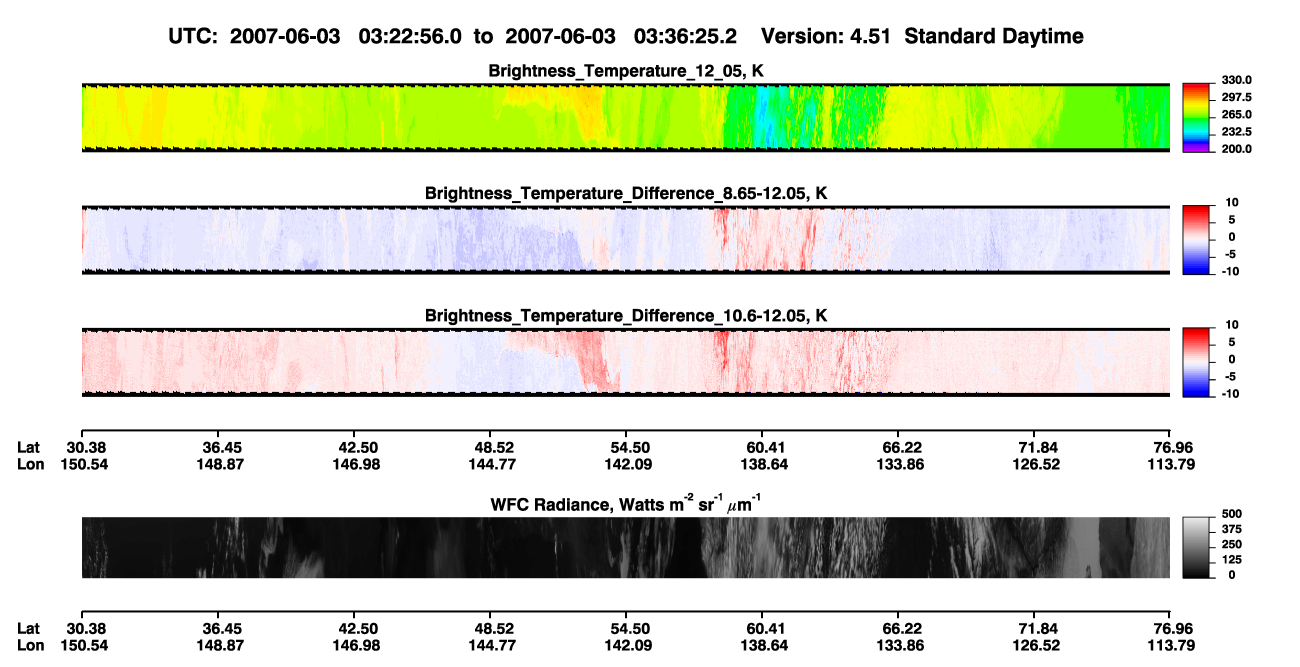The width and height of the screenshot is (1300, 667).
Task: Click longitude 142.09 on the bottom-most axis
Action: pyautogui.click(x=630, y=645)
